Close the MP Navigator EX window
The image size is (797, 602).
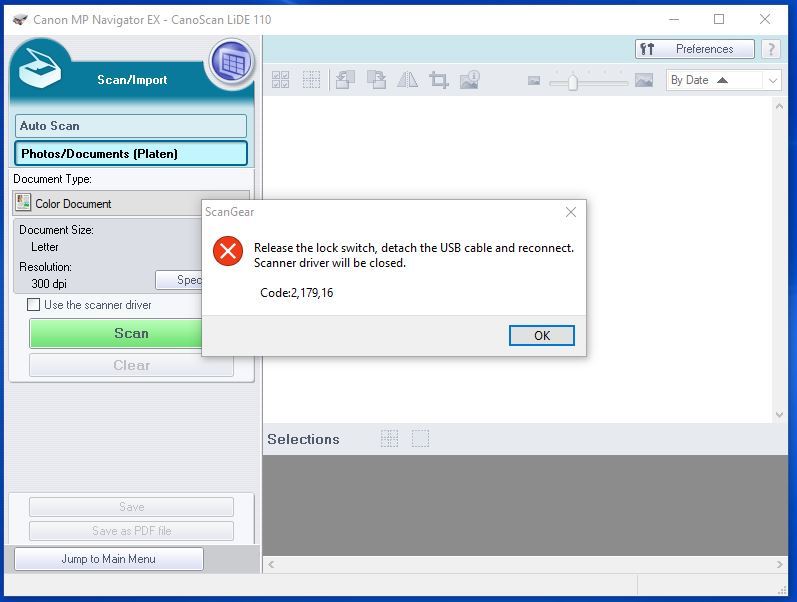[x=764, y=19]
